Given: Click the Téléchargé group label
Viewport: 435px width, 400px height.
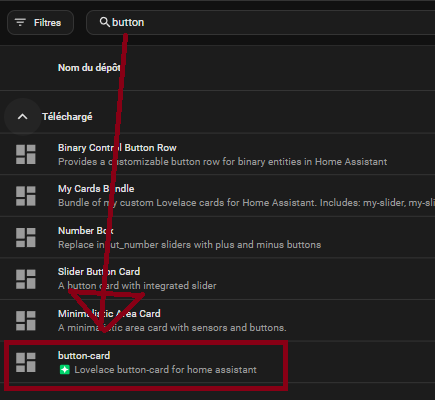Looking at the screenshot, I should click(x=67, y=117).
